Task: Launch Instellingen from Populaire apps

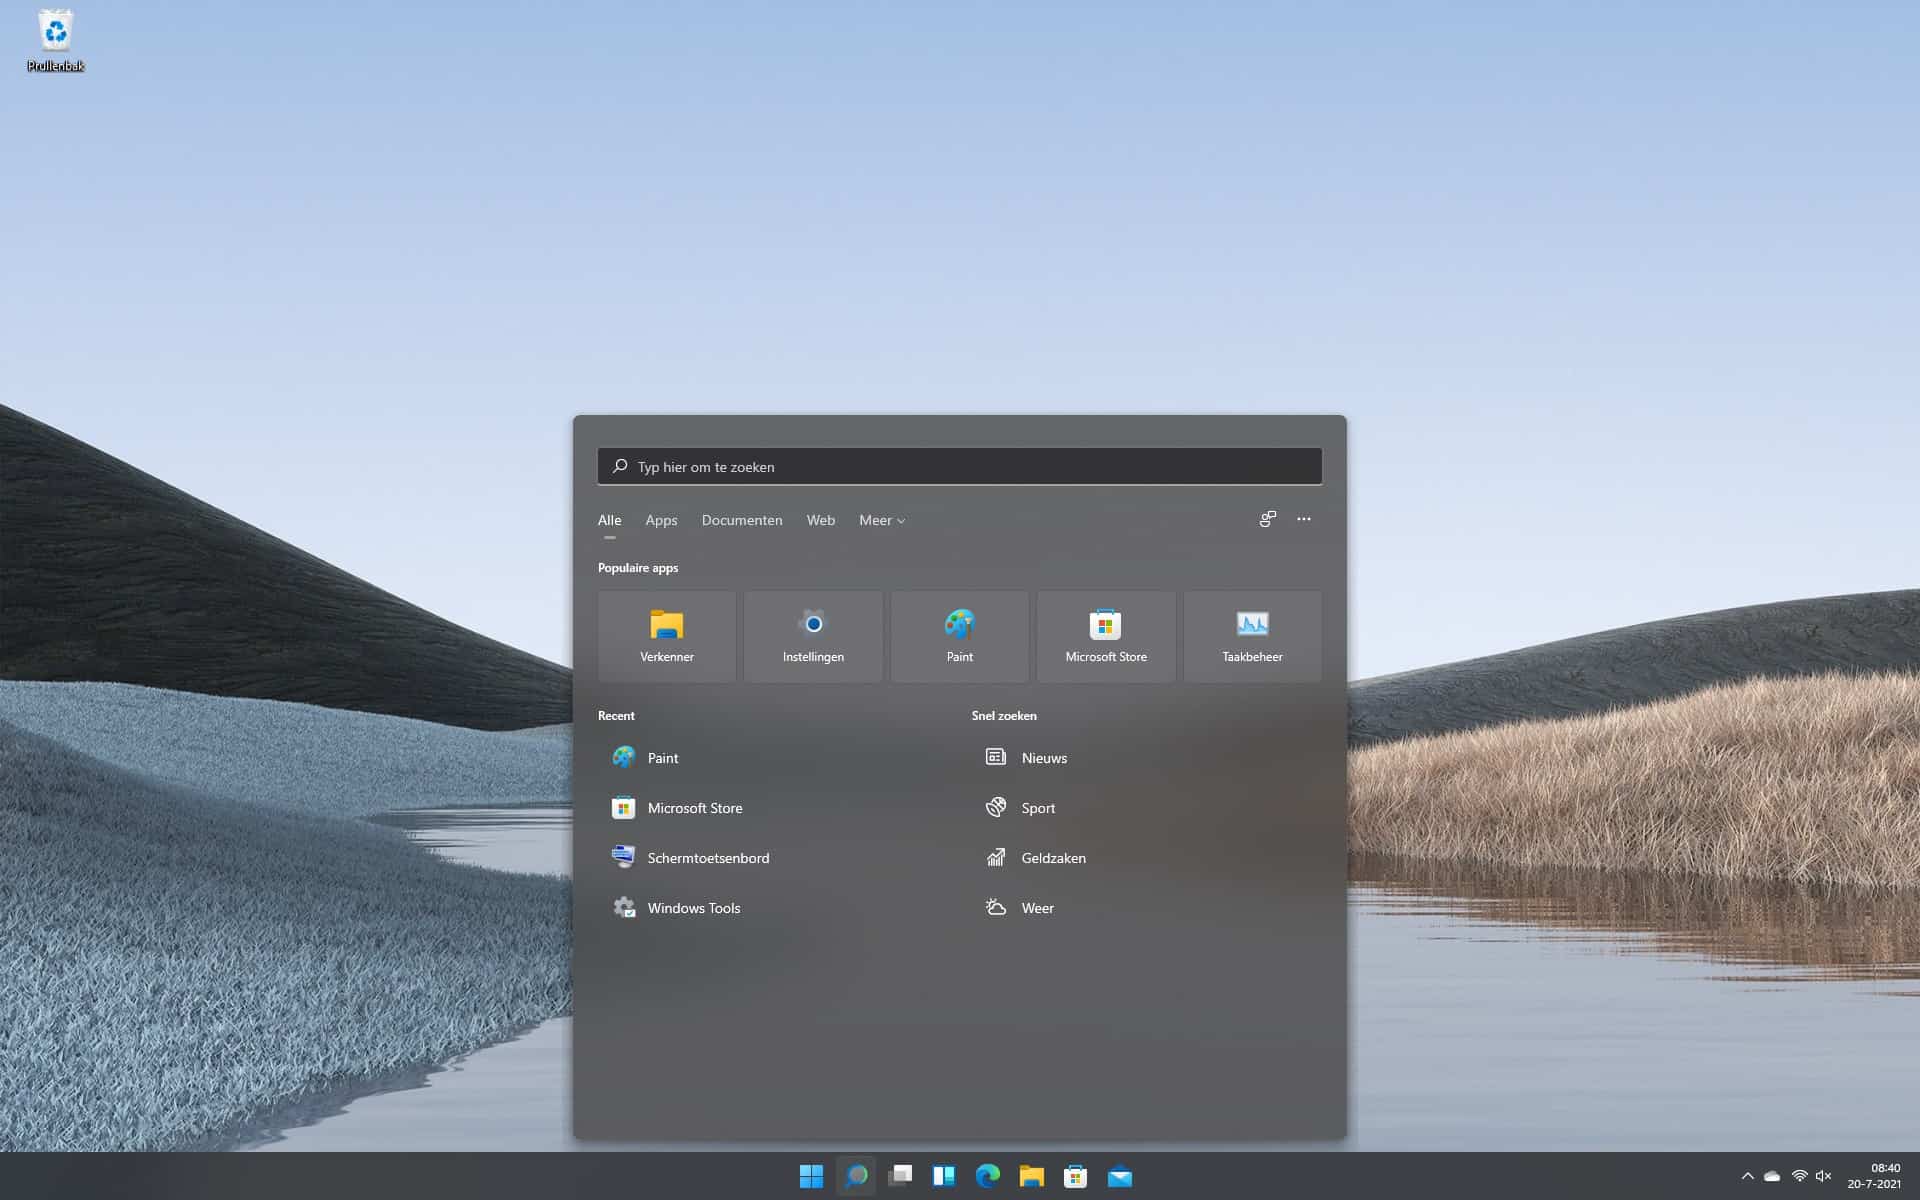Action: (813, 636)
